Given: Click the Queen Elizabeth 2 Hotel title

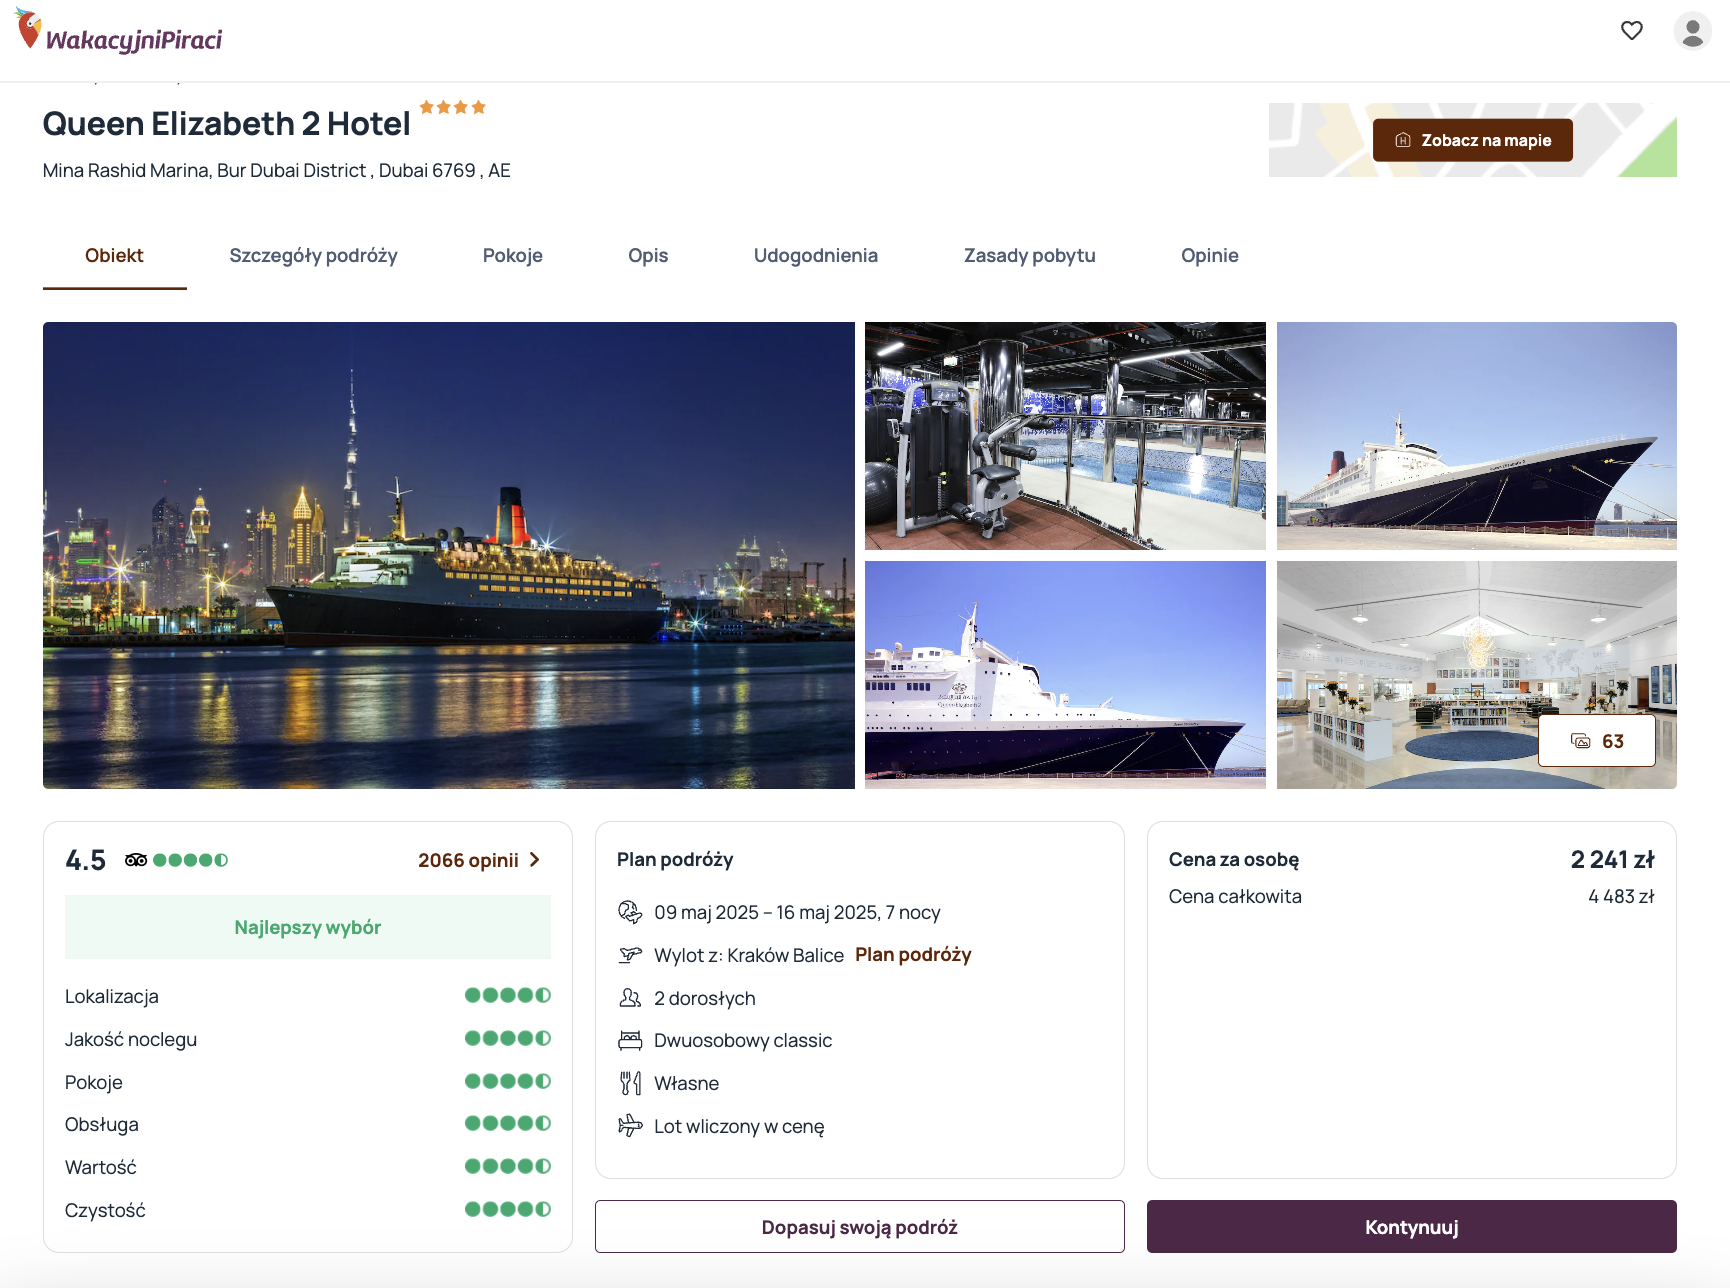Looking at the screenshot, I should pos(226,124).
